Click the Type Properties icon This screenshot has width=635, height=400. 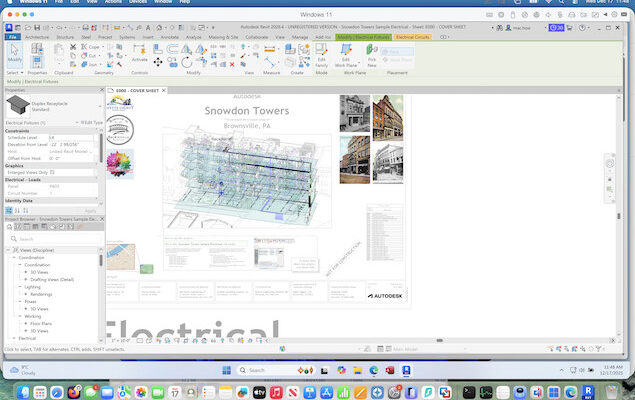point(37,49)
